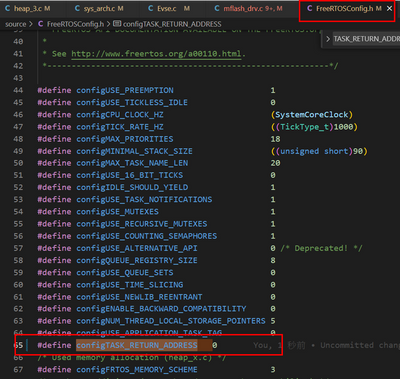Screen dimensions: 400x379
Task: Click the Uncommitted changes blame annotation
Action: tap(327, 345)
